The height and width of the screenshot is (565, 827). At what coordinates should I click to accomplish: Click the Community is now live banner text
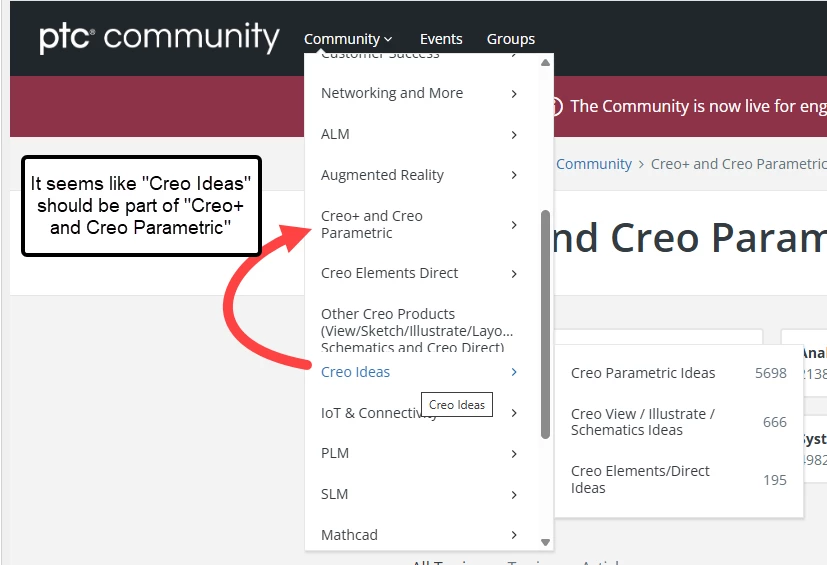(698, 106)
